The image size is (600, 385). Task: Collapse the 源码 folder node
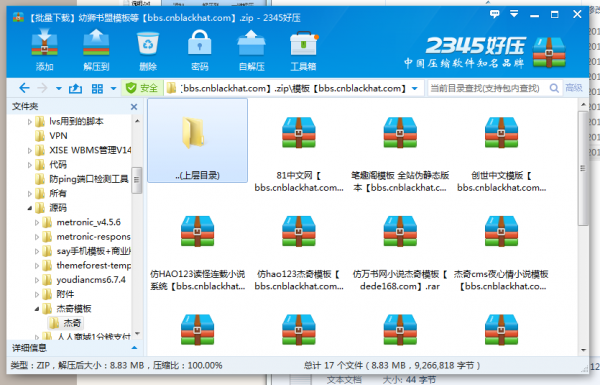[x=29, y=208]
